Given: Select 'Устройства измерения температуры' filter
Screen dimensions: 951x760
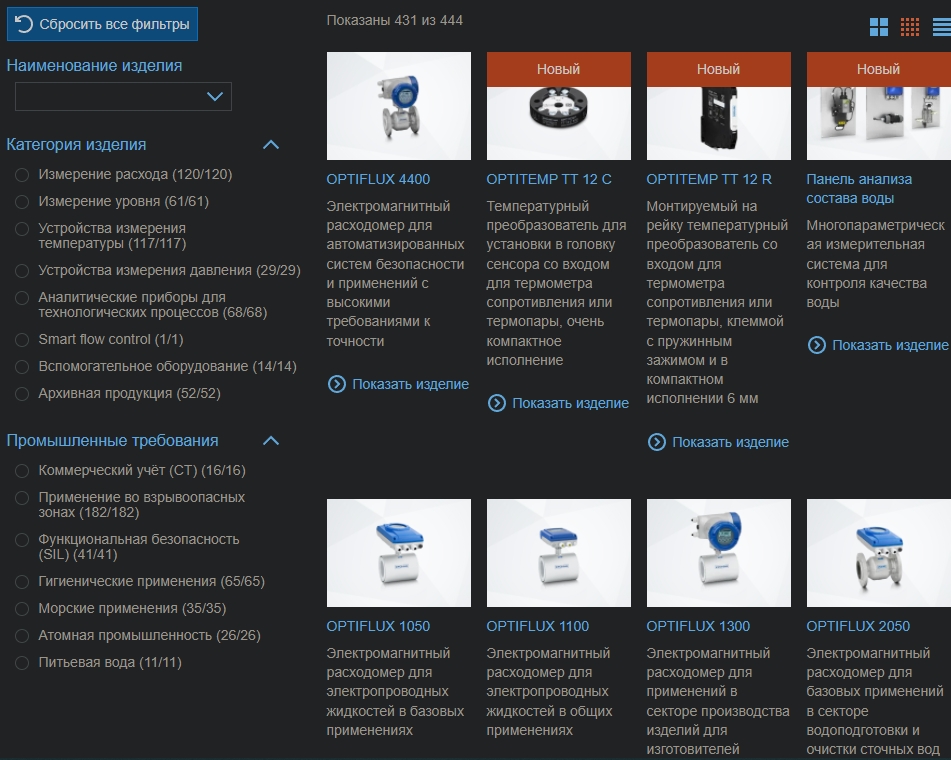Looking at the screenshot, I should [22, 229].
